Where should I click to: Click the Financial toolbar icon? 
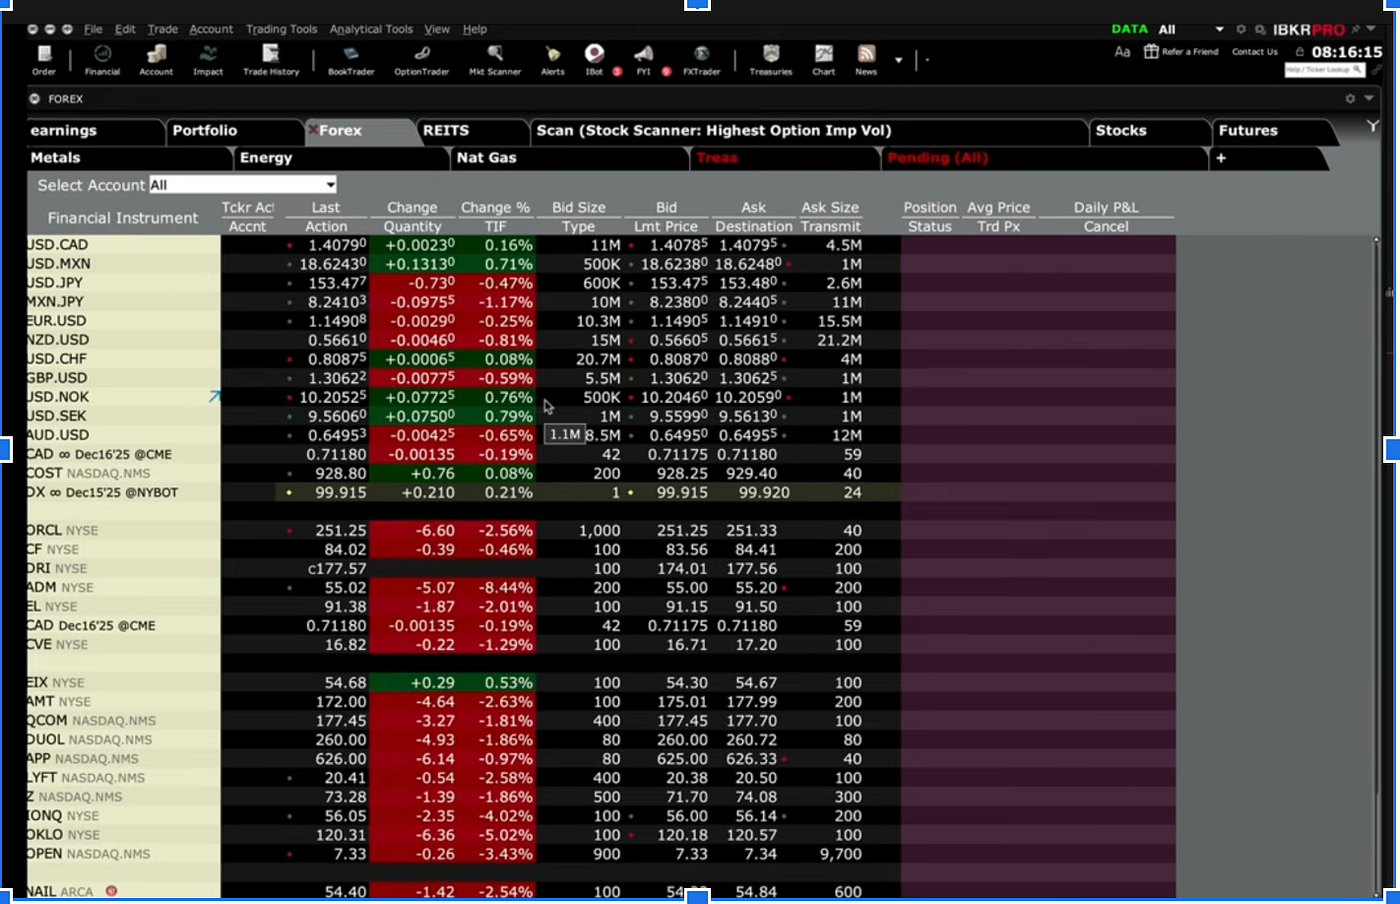pos(102,59)
